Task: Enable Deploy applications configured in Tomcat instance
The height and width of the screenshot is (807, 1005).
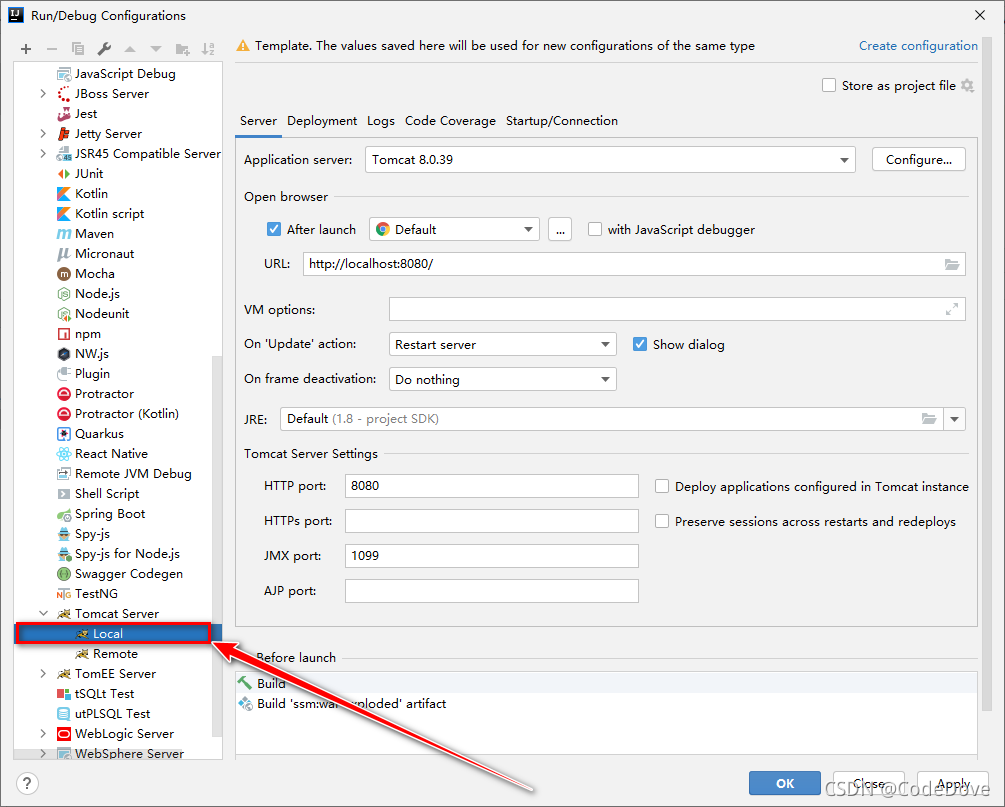Action: (662, 487)
